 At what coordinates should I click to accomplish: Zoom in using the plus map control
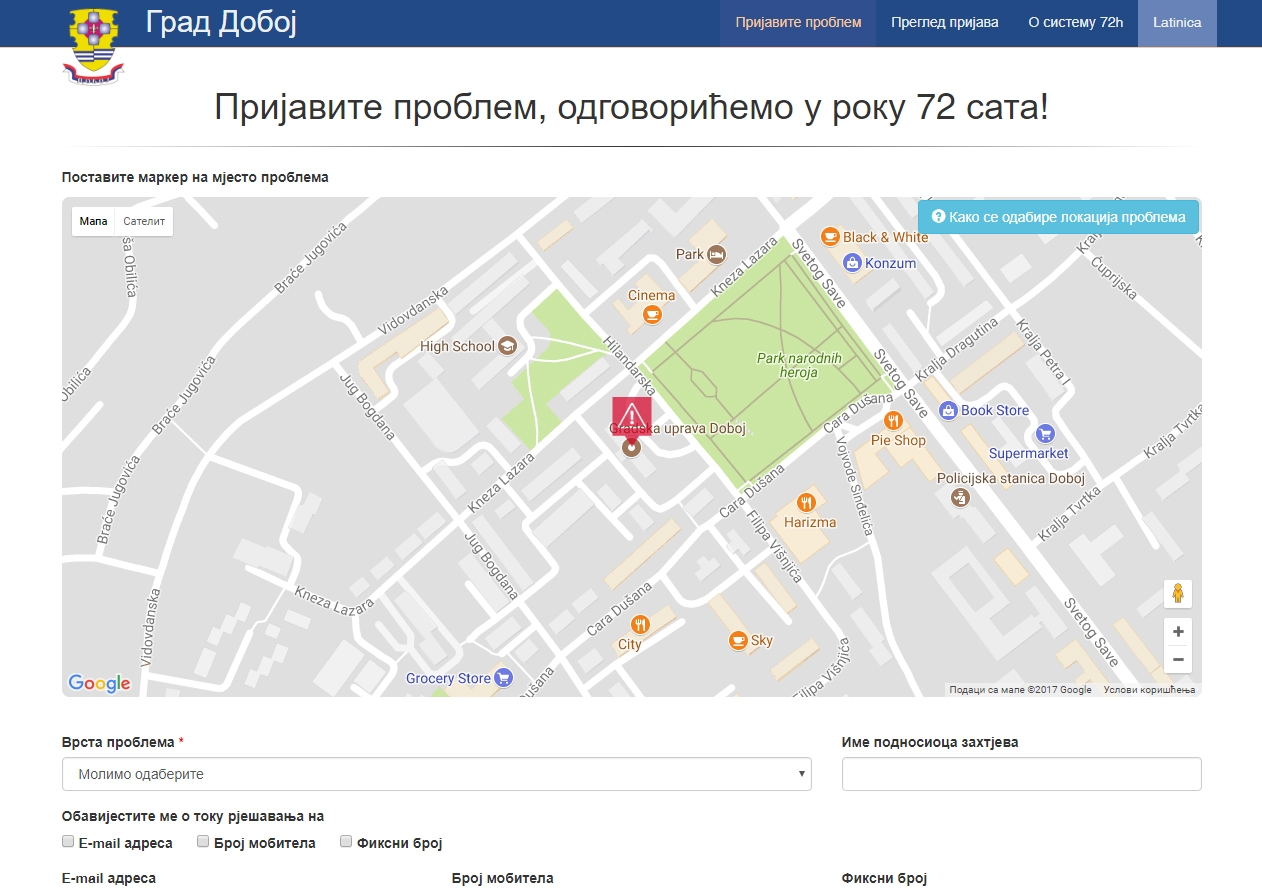[1178, 631]
